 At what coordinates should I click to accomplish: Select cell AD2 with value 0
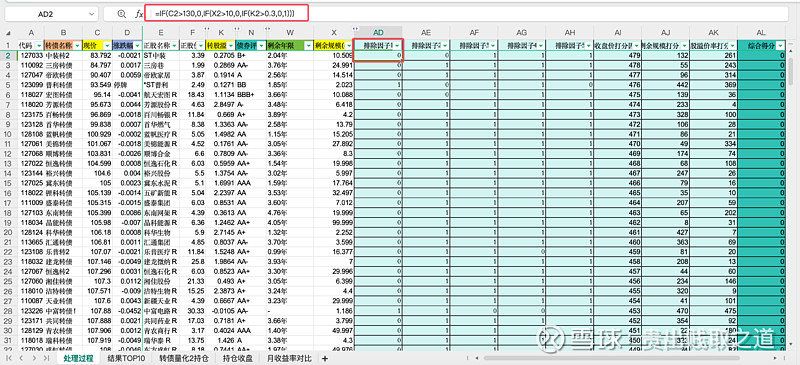click(x=379, y=55)
